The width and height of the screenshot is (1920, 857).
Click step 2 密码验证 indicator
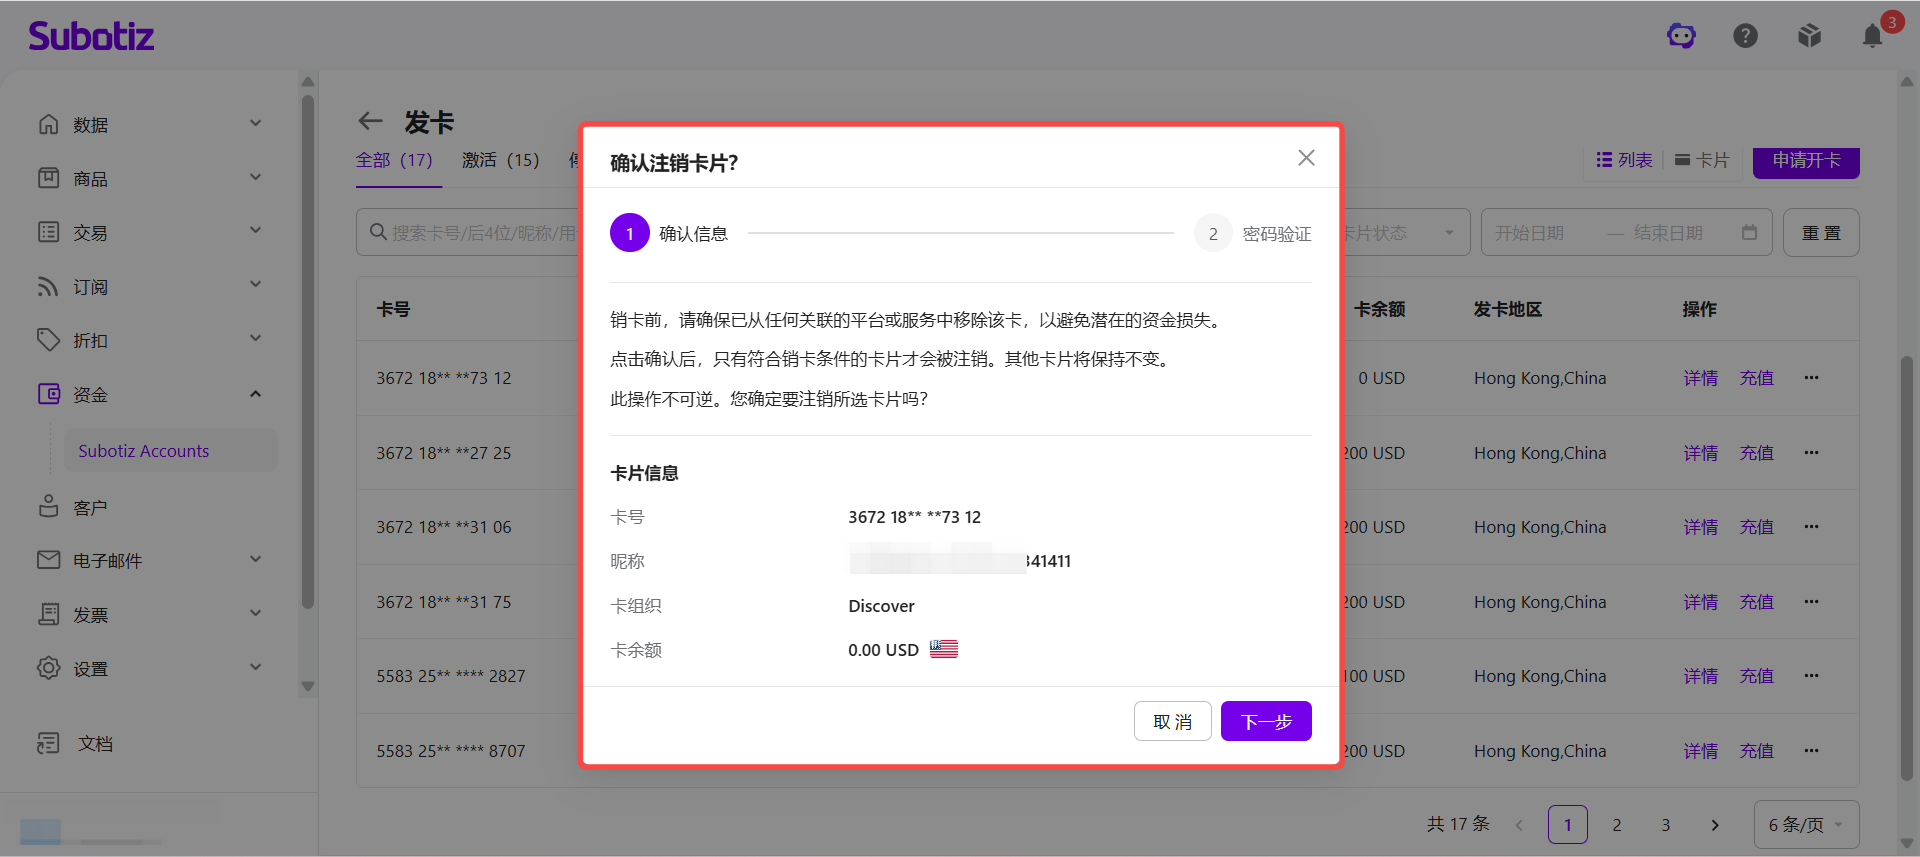[x=1253, y=233]
